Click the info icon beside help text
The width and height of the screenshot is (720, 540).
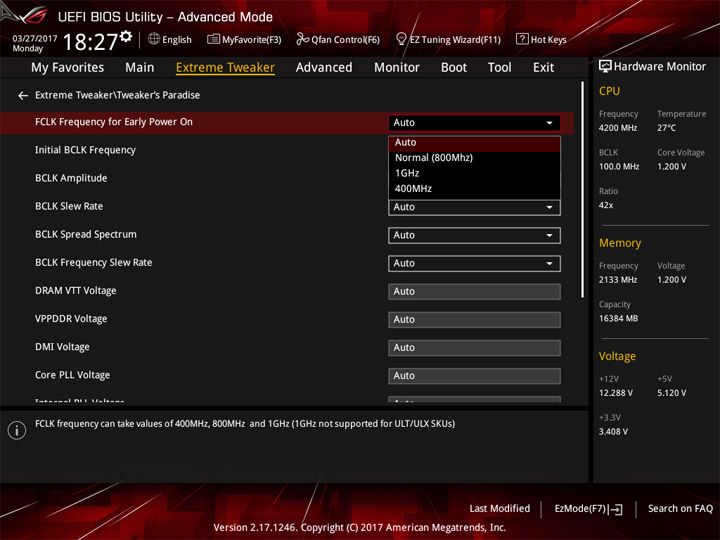(17, 430)
